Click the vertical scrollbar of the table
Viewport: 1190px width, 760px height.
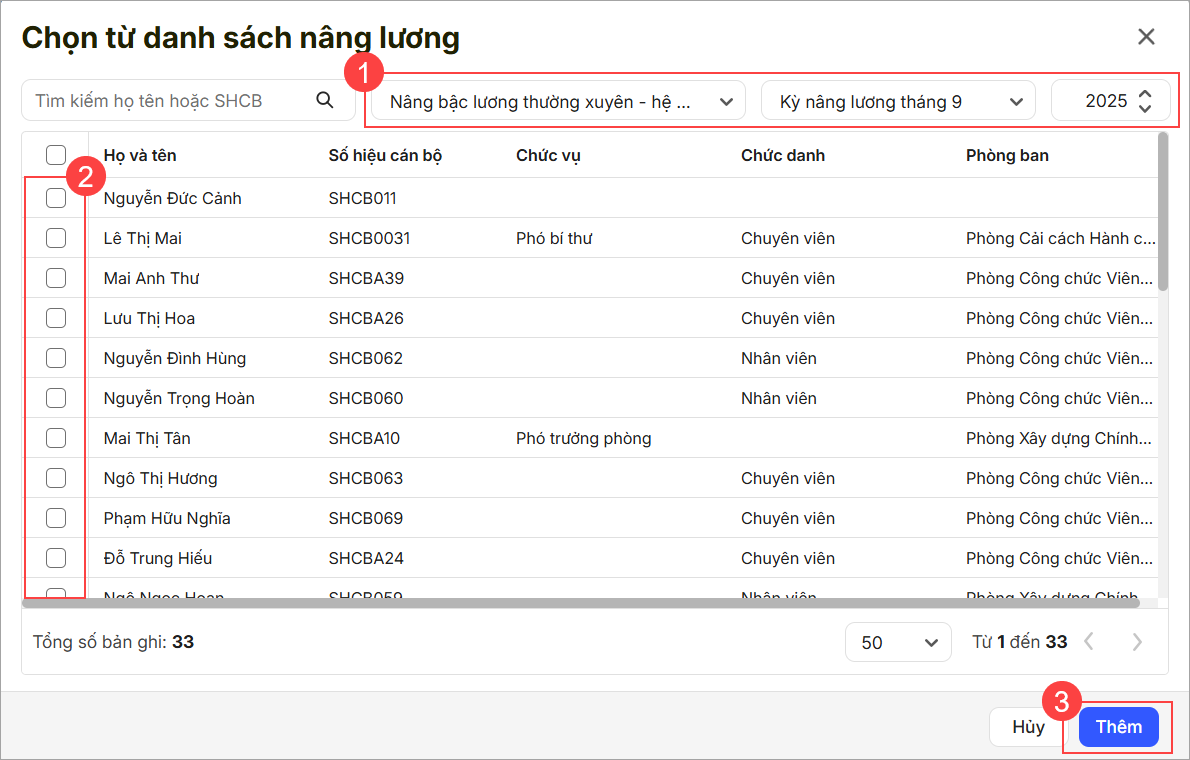pyautogui.click(x=1162, y=212)
